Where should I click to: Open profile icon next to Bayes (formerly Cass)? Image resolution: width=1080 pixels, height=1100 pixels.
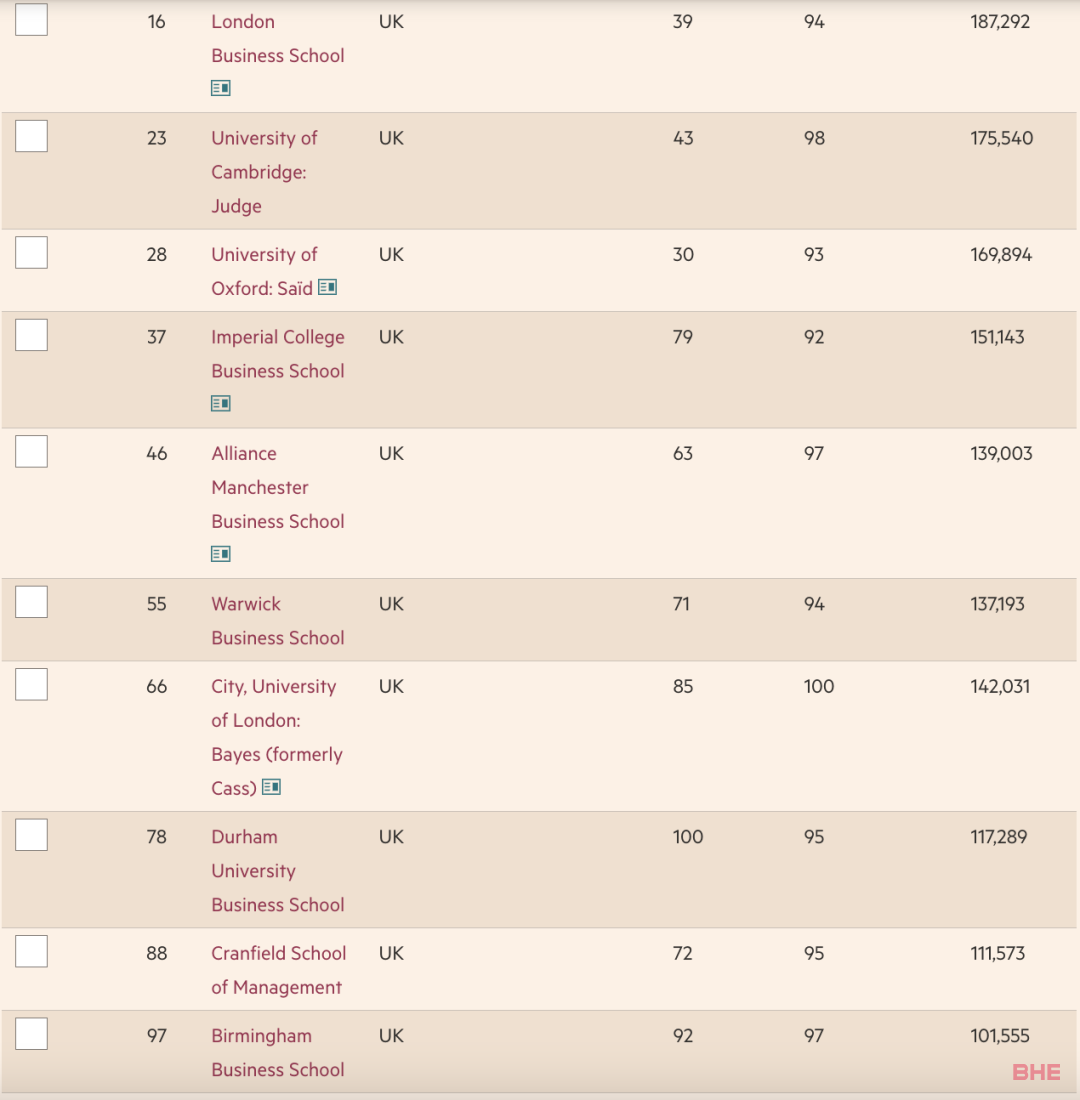(x=271, y=787)
